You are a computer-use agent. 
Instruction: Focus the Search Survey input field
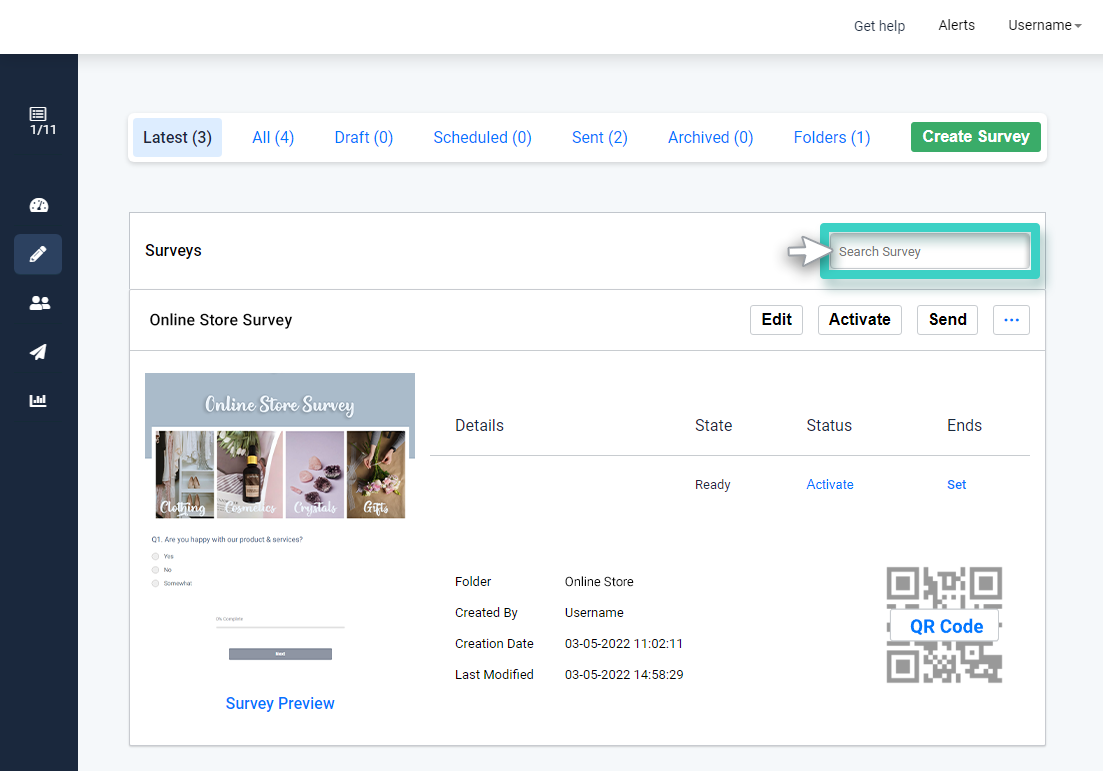(x=929, y=251)
